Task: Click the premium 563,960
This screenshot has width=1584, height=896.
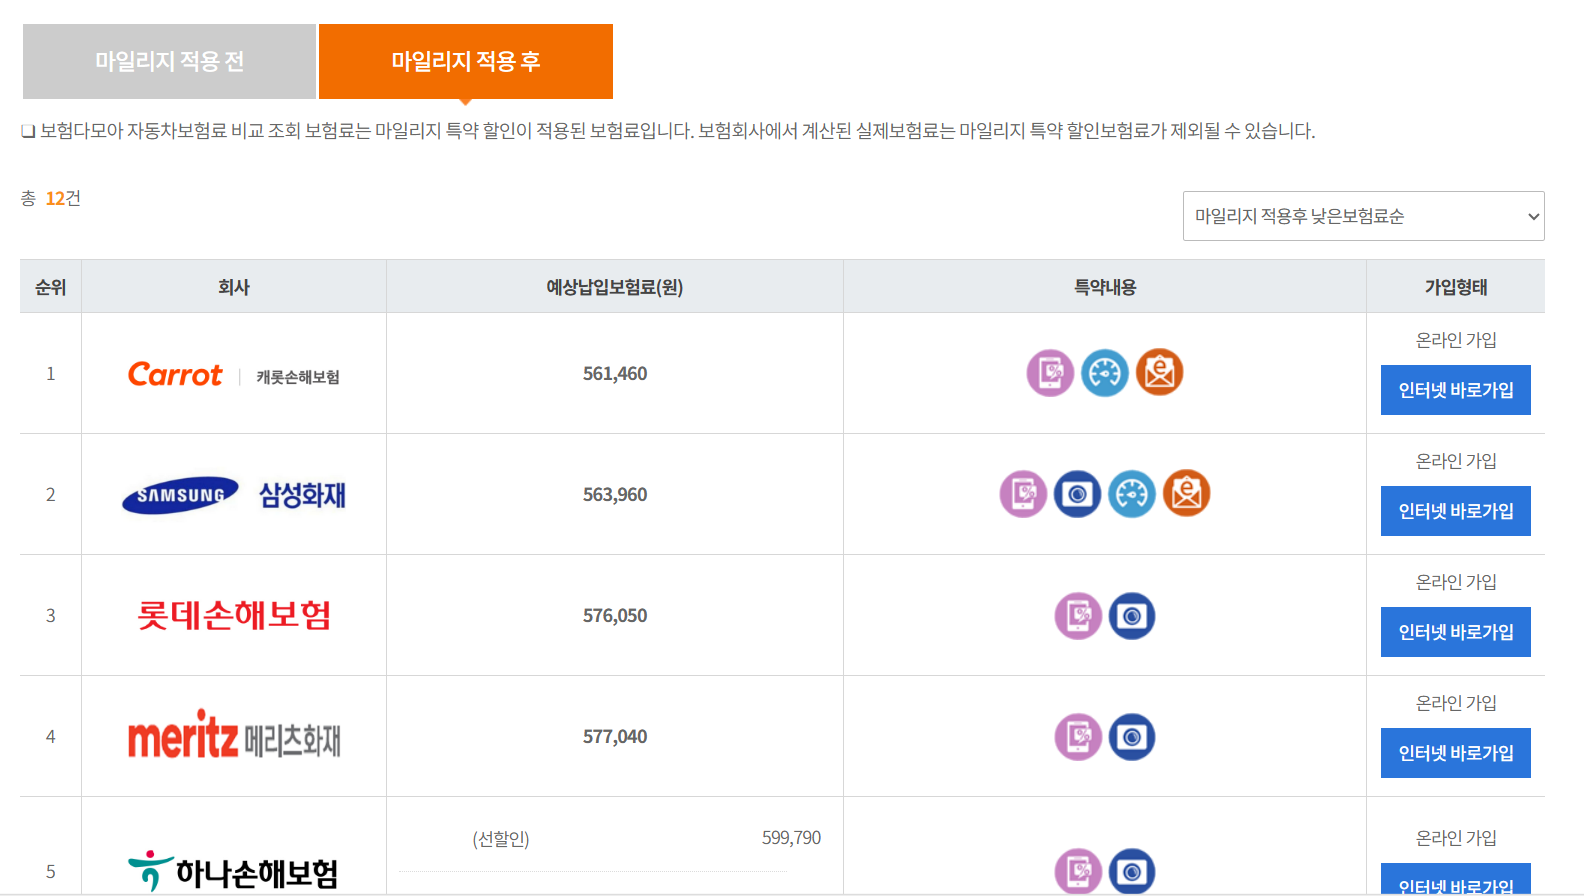Action: (615, 495)
